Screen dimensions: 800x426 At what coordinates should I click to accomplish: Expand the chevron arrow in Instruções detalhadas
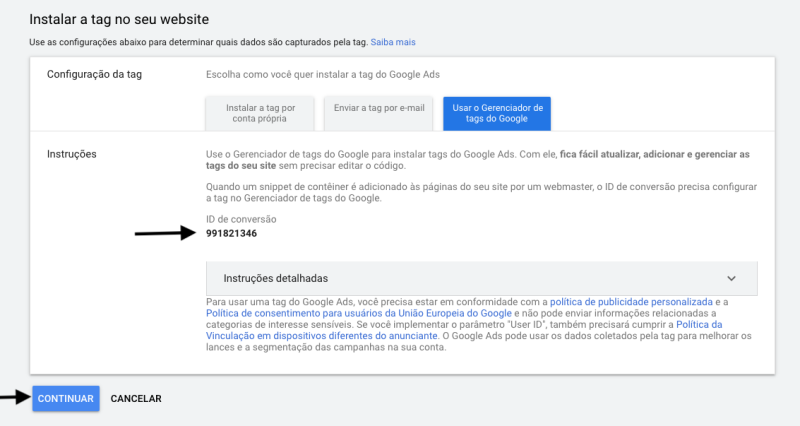731,278
